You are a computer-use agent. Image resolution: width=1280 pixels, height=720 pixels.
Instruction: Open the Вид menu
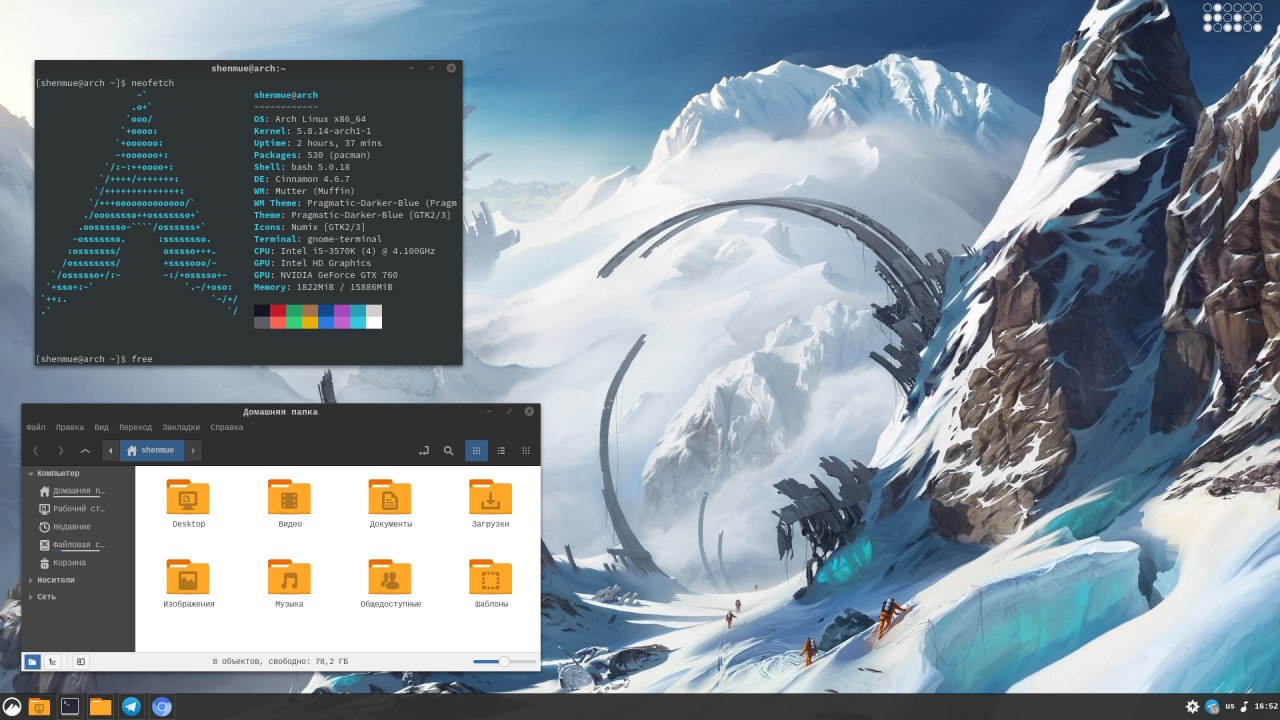[102, 427]
